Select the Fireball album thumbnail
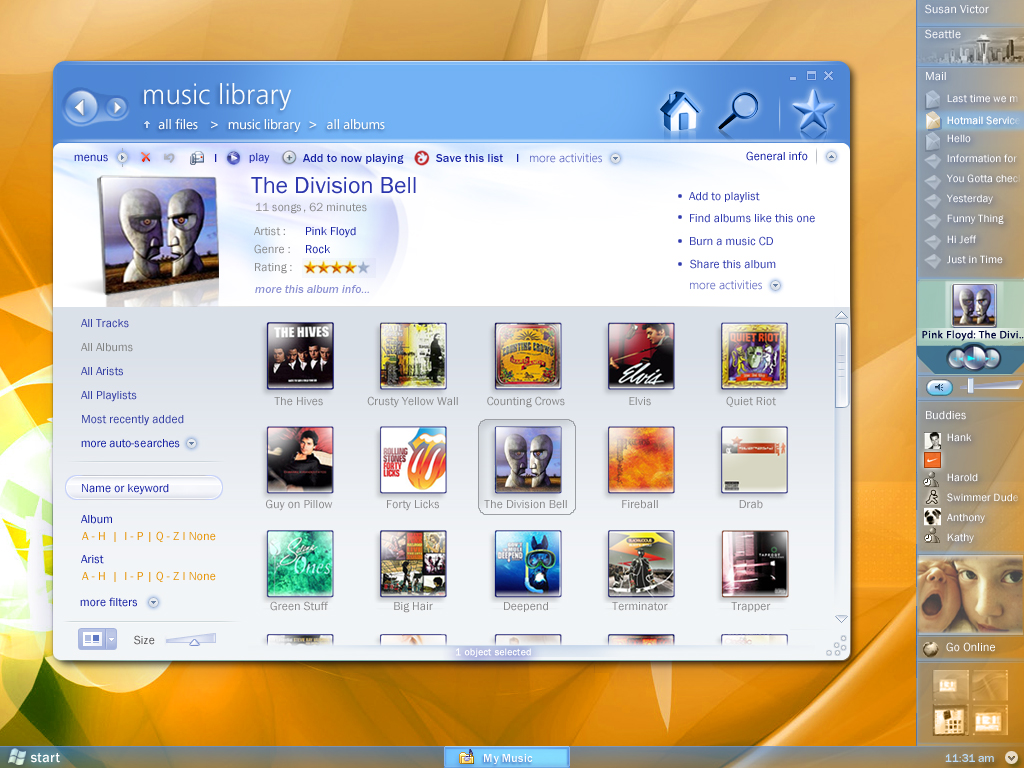This screenshot has height=768, width=1024. point(641,460)
